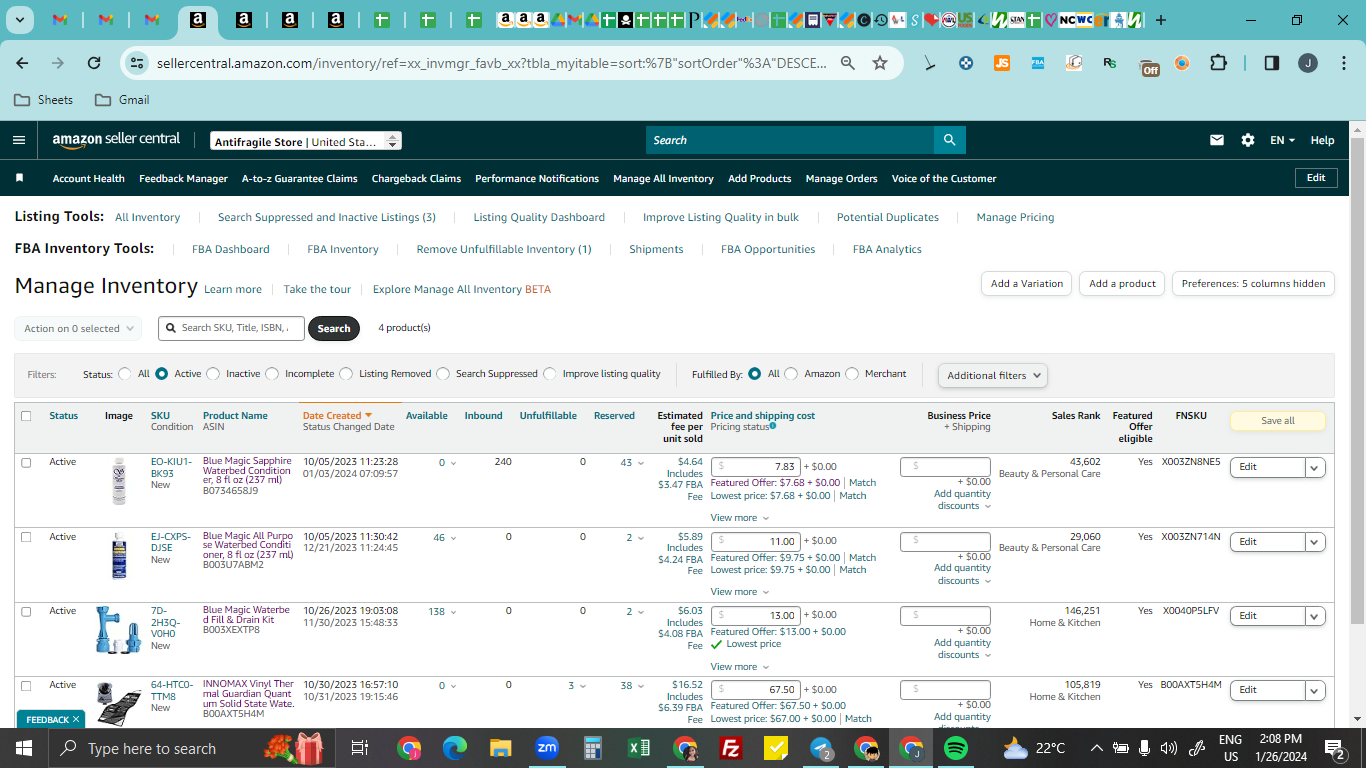
Task: Check the row checkbox for 7D-2H3Q-V0H0
Action: (26, 611)
